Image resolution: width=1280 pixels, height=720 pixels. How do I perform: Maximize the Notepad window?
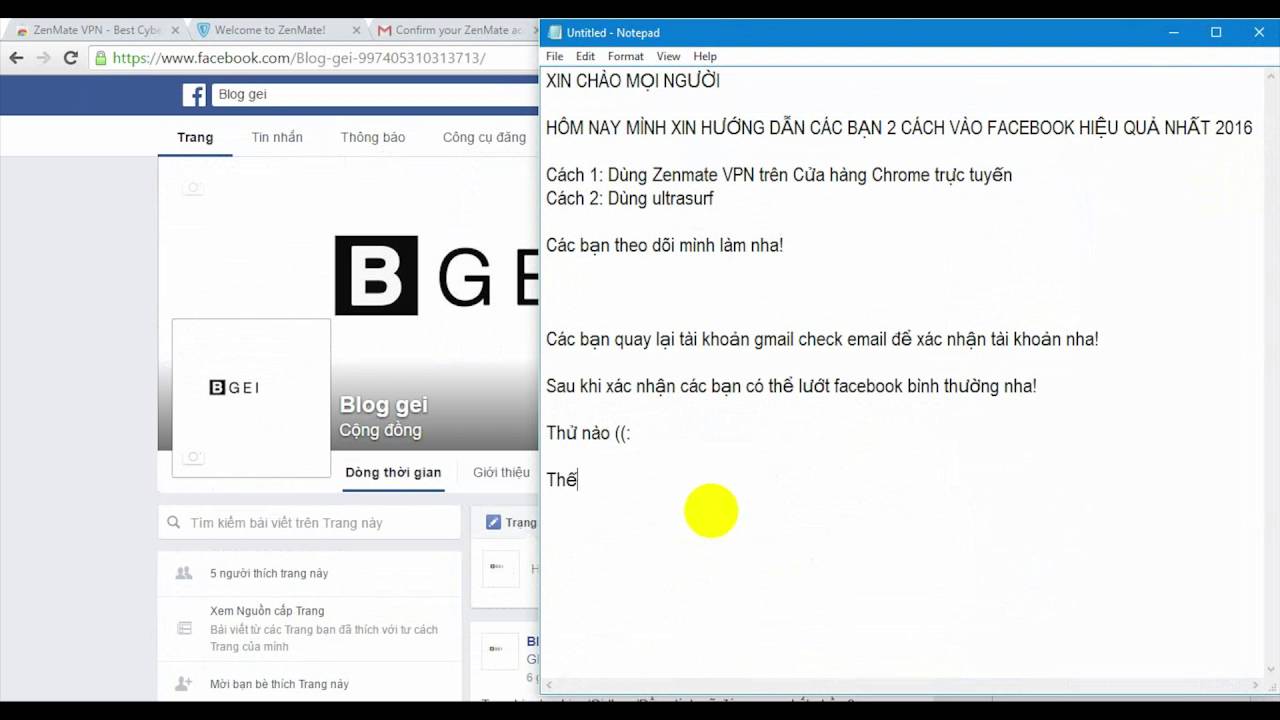click(x=1216, y=32)
